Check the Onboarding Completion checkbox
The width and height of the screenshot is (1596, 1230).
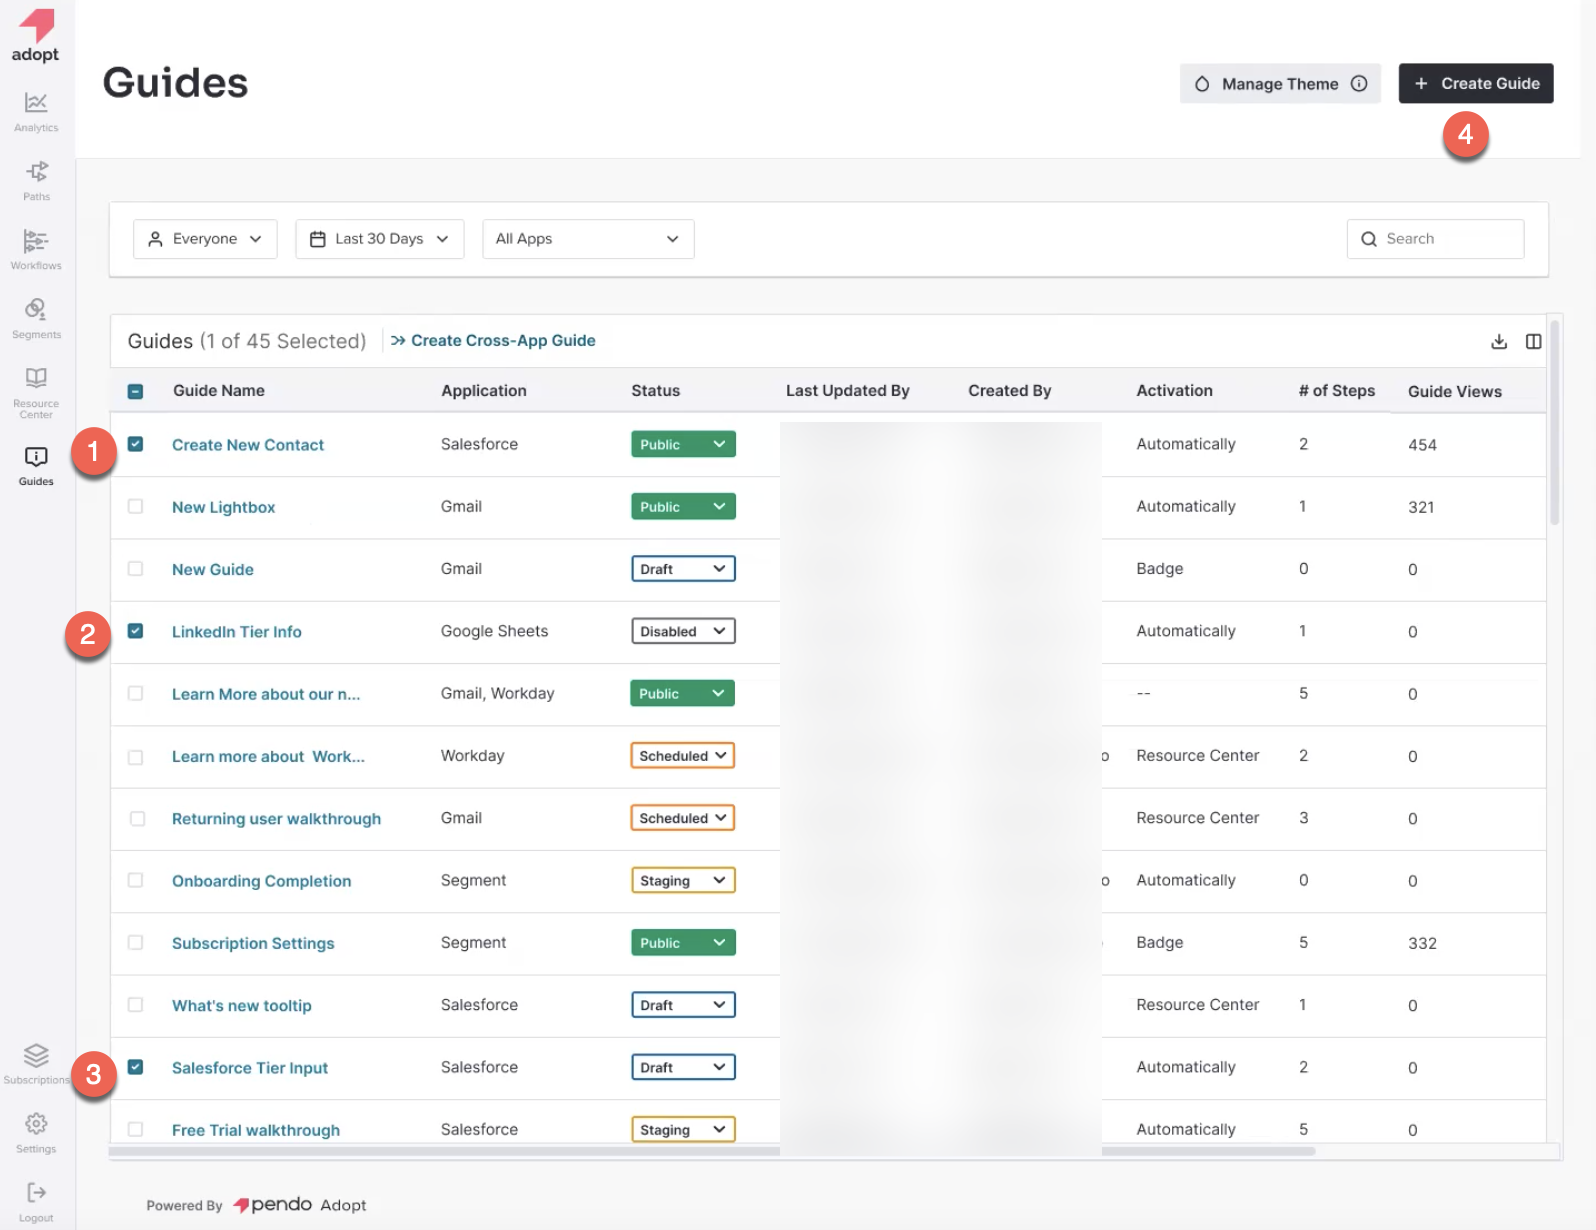coord(136,880)
